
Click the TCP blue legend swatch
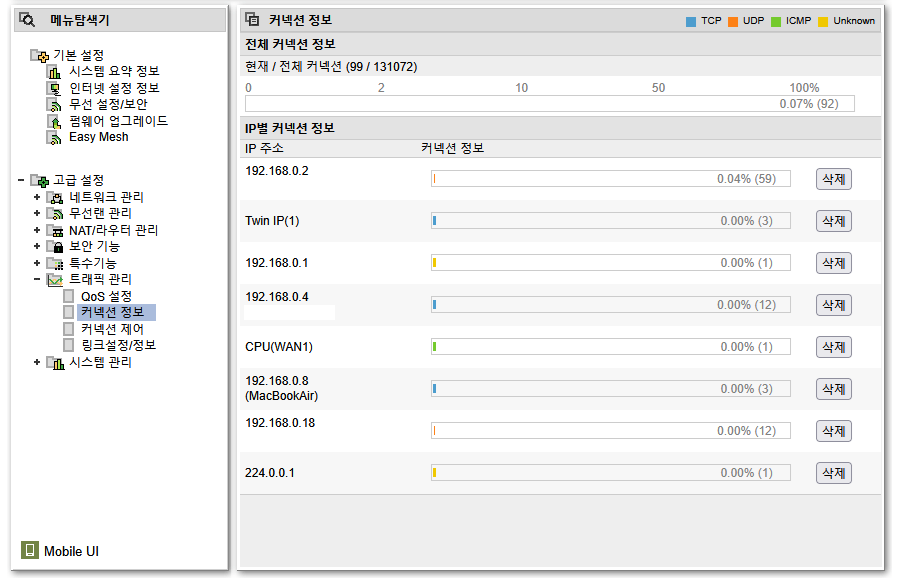tap(691, 22)
